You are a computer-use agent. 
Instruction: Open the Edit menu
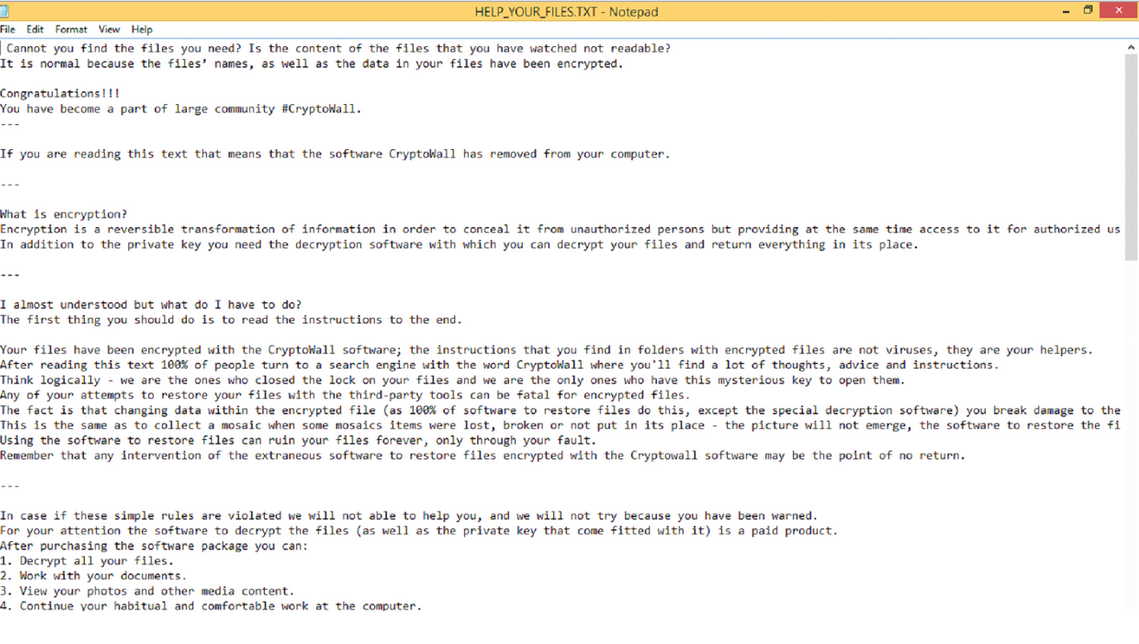tap(35, 30)
